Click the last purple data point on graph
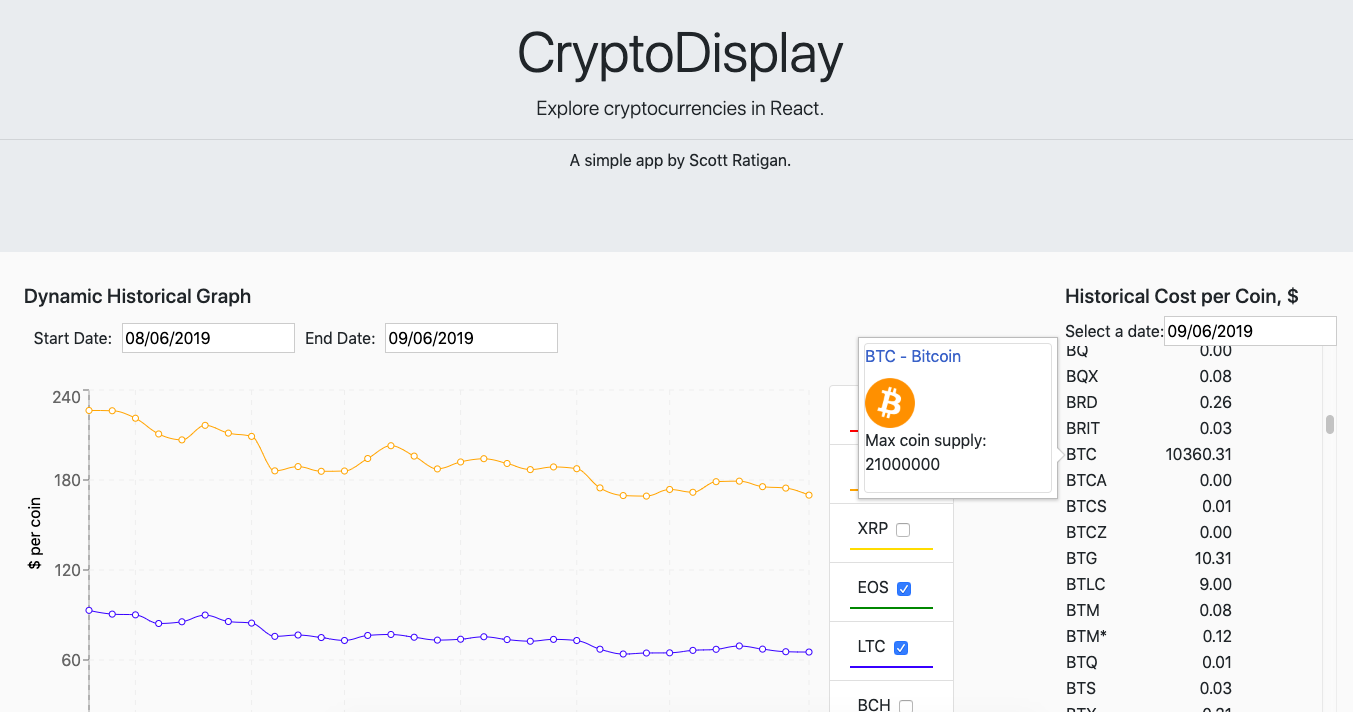Image resolution: width=1353 pixels, height=712 pixels. [809, 652]
